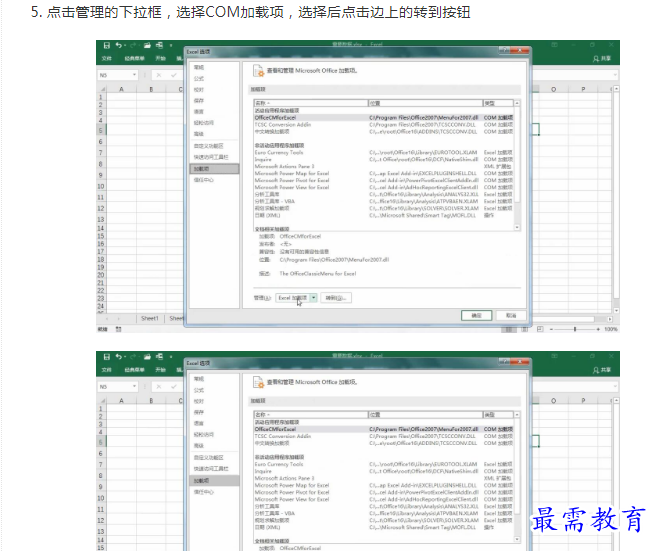Viewport: 654px width, 551px height.
Task: Select OfficeCMforExcel row in first dialog list
Action: (x=383, y=118)
